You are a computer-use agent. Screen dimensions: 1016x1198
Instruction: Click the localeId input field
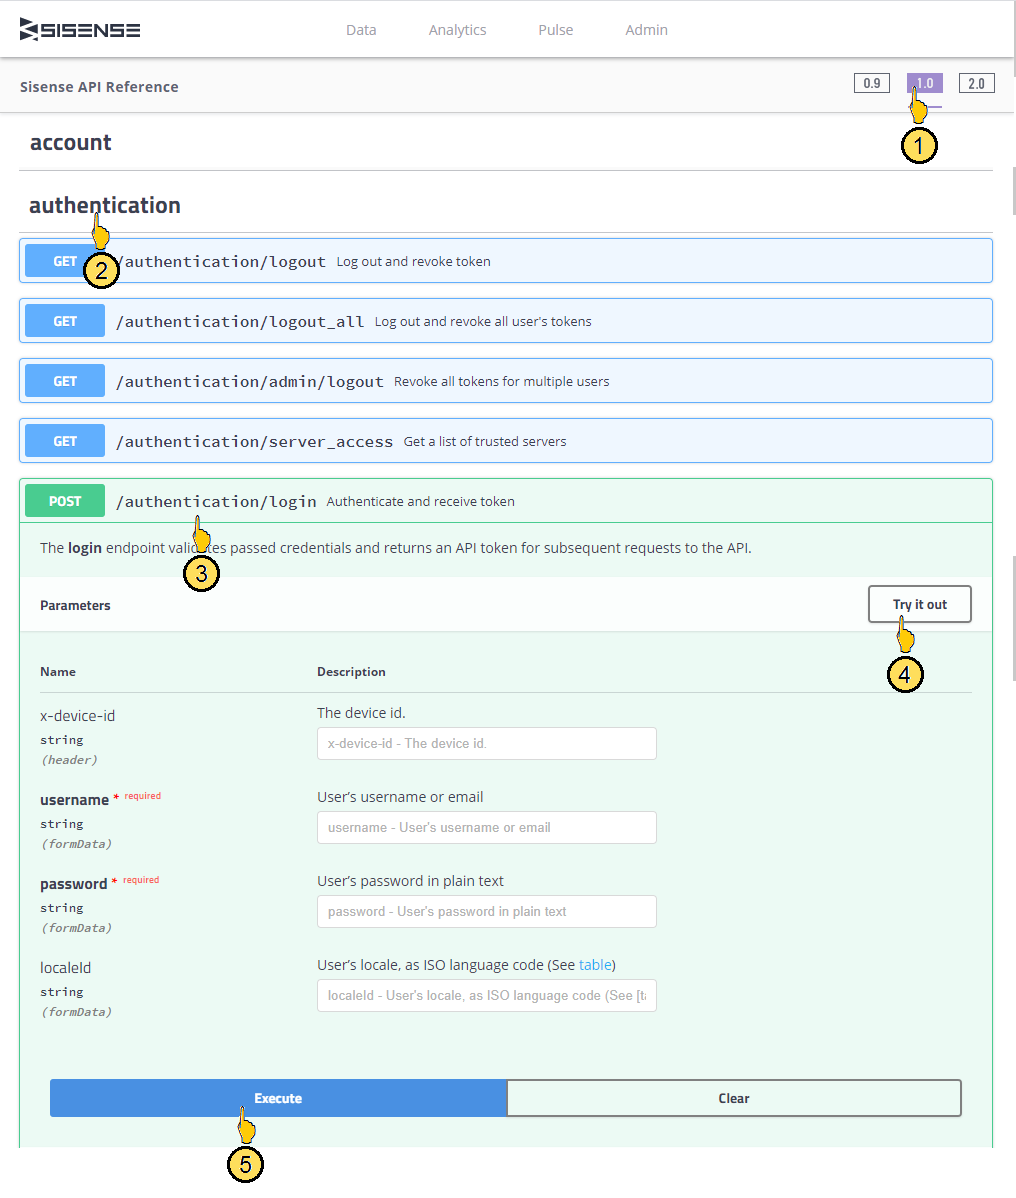(x=487, y=996)
